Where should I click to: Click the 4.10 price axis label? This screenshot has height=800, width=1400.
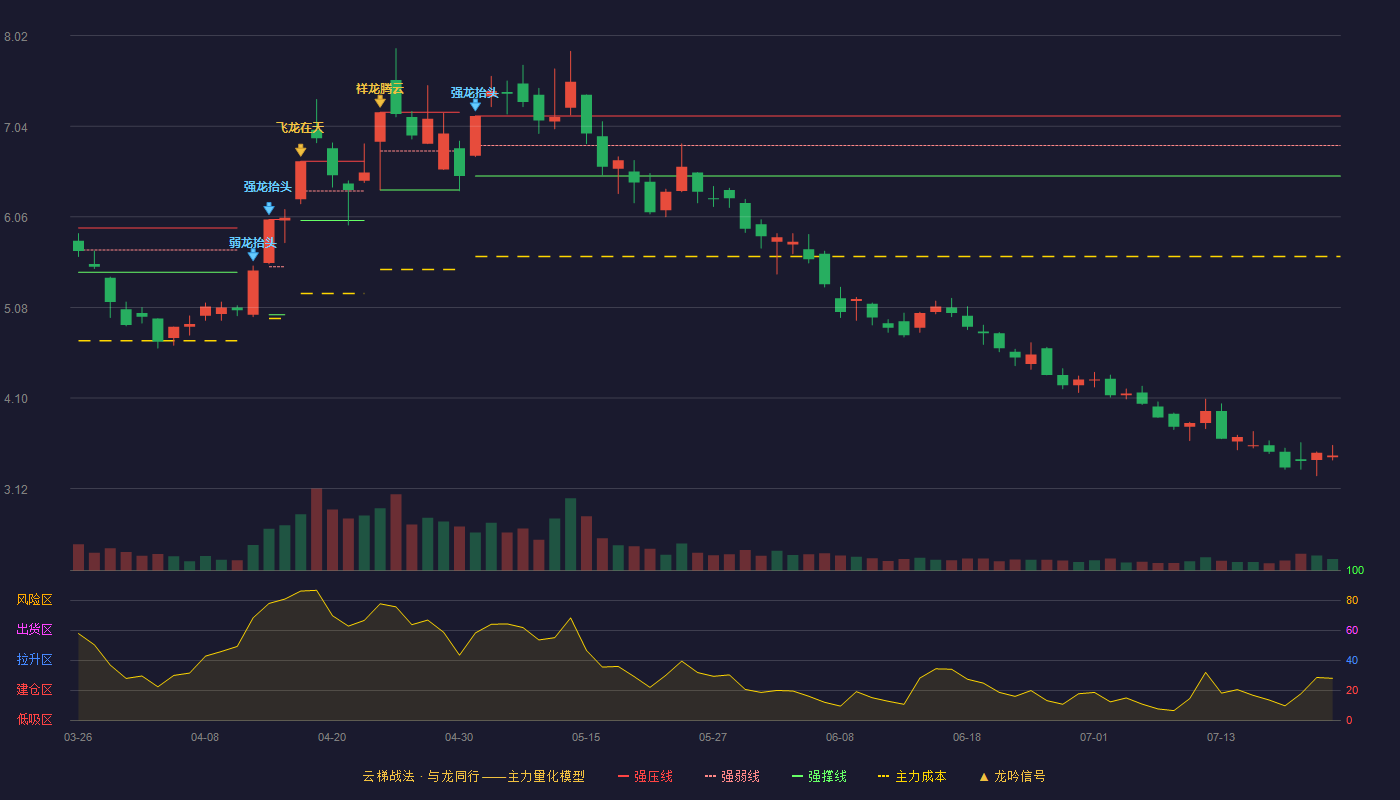[16, 399]
